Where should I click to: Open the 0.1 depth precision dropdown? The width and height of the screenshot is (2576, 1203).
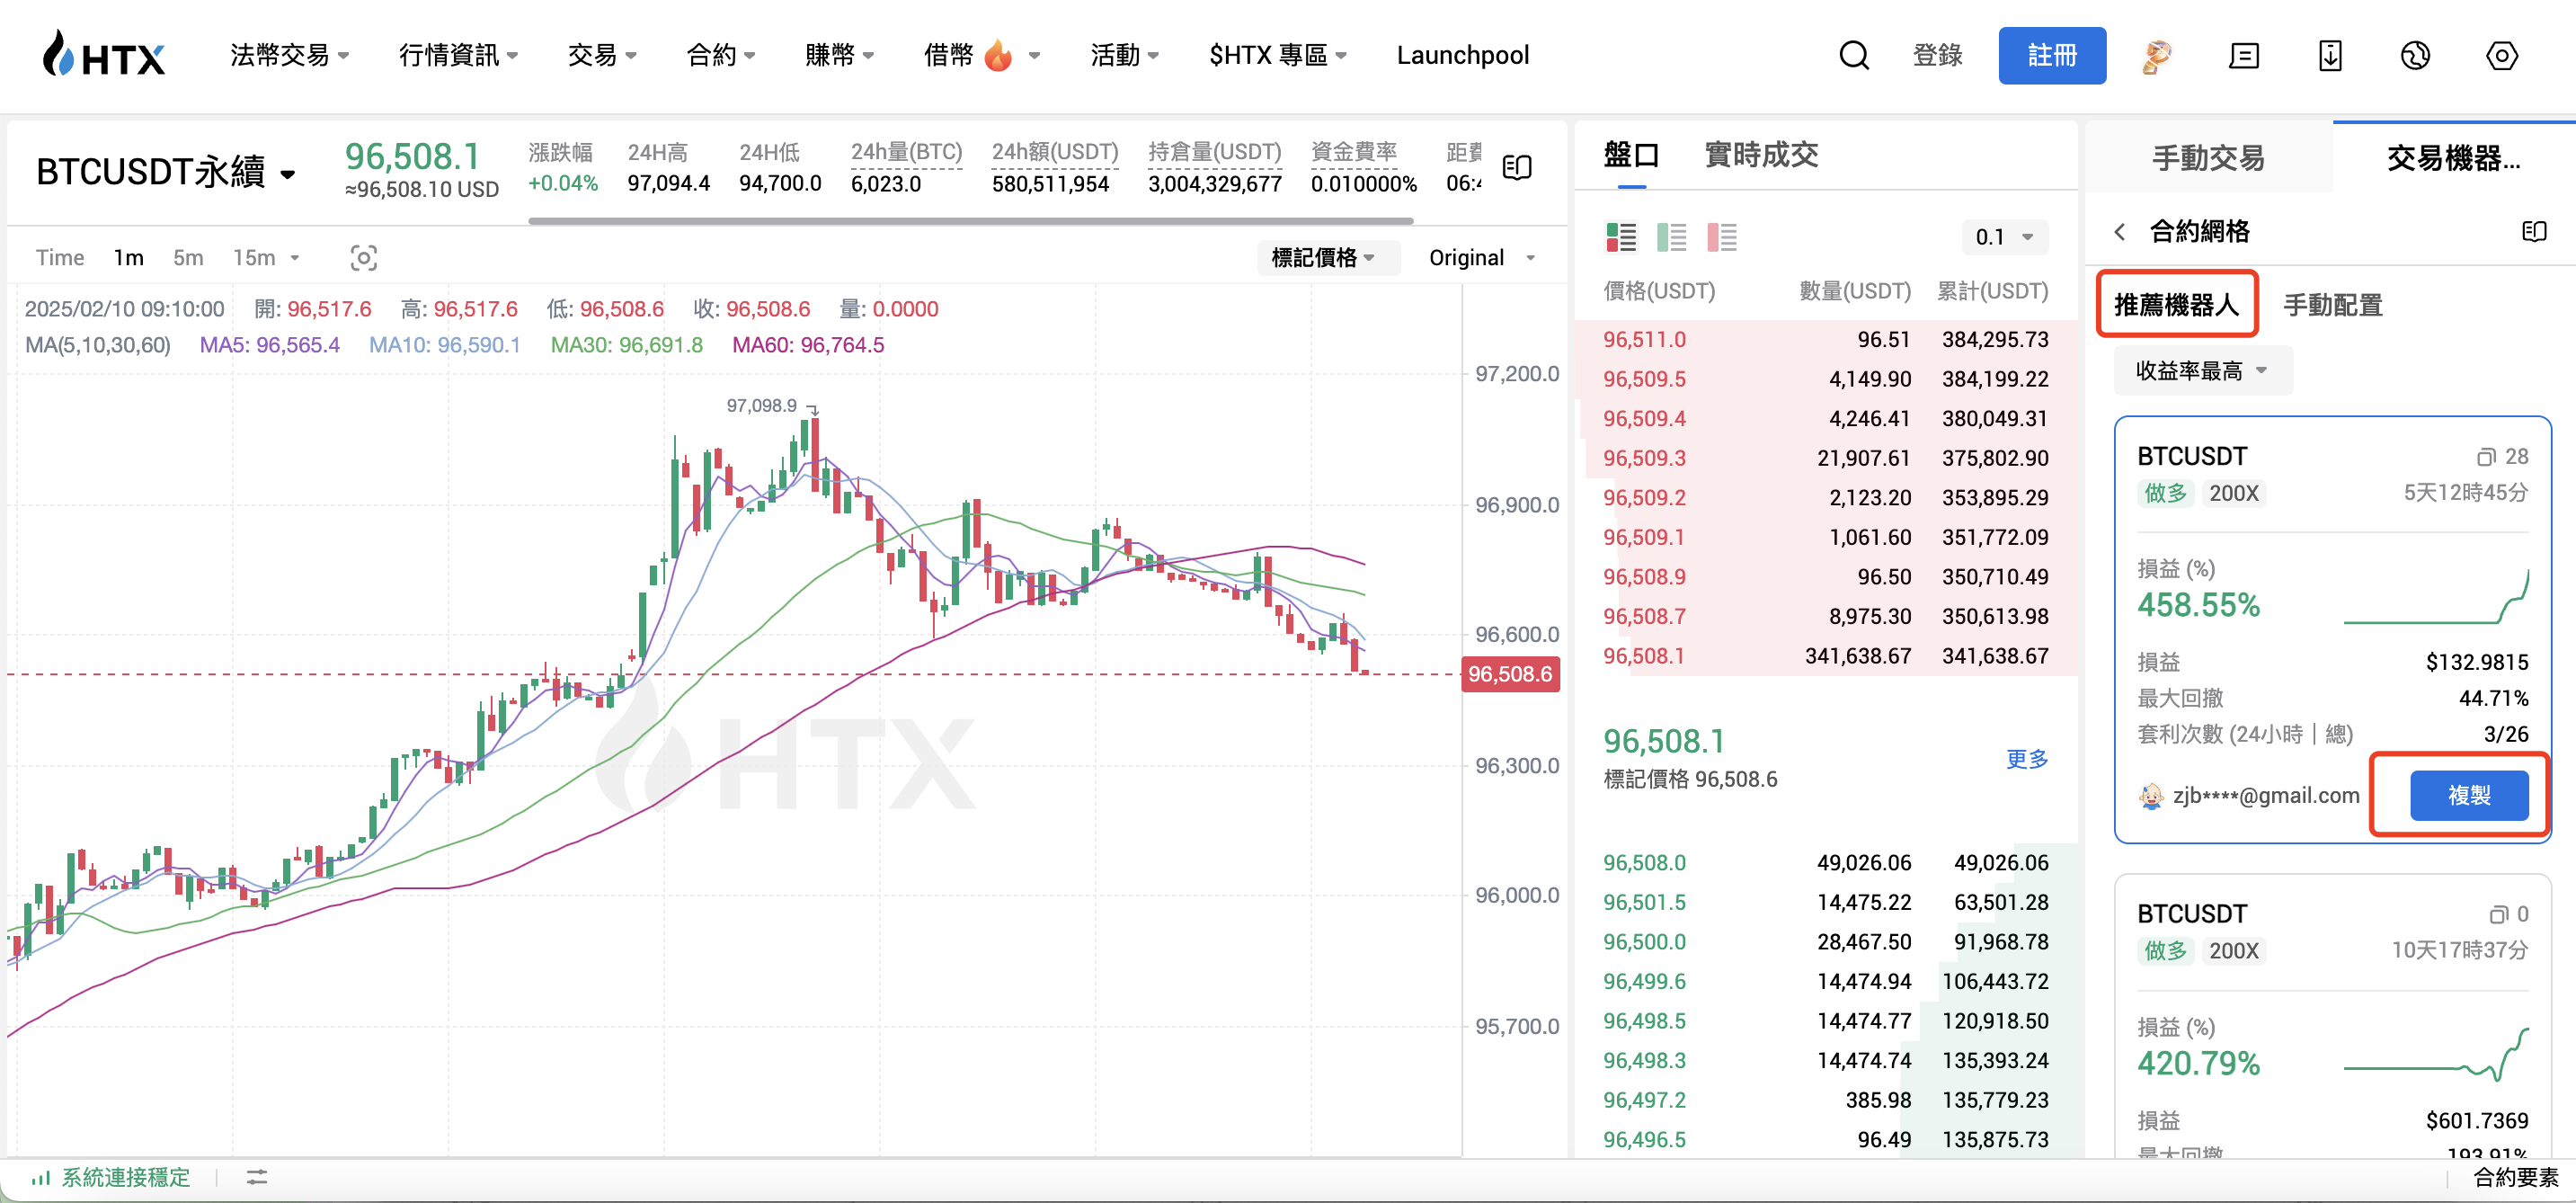click(x=2004, y=237)
